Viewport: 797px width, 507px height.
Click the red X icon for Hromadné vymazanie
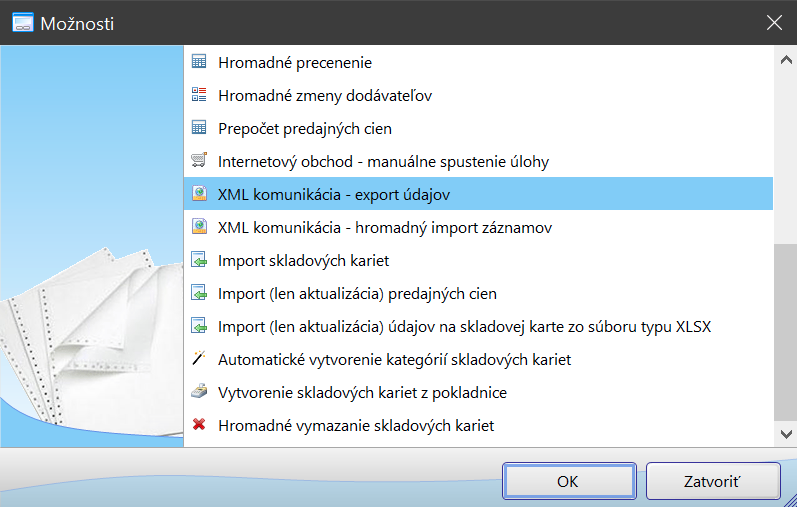click(199, 425)
